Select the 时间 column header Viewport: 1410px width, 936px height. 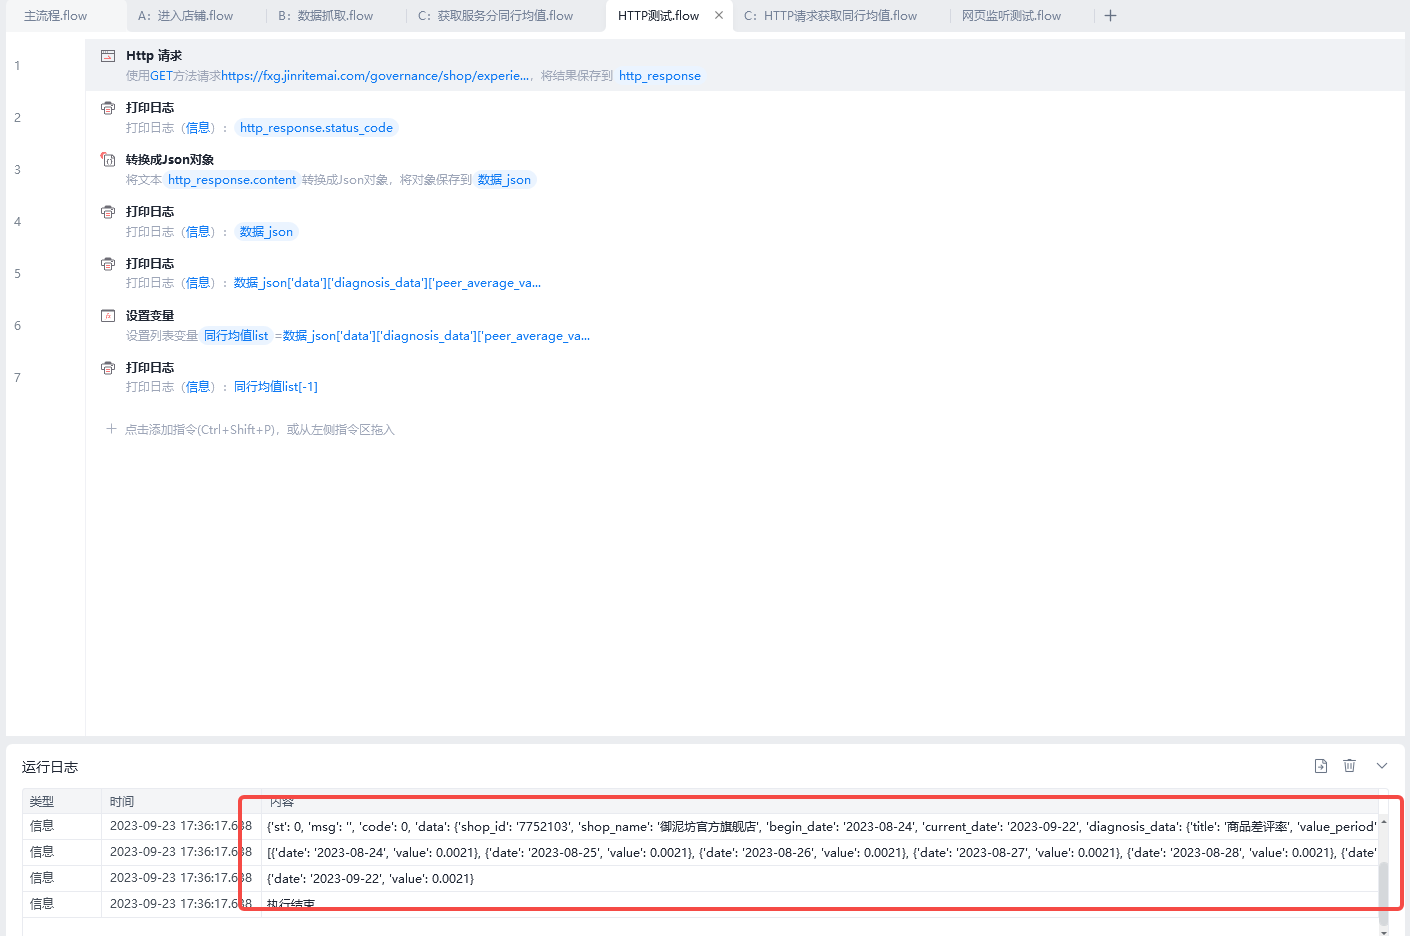tap(122, 802)
